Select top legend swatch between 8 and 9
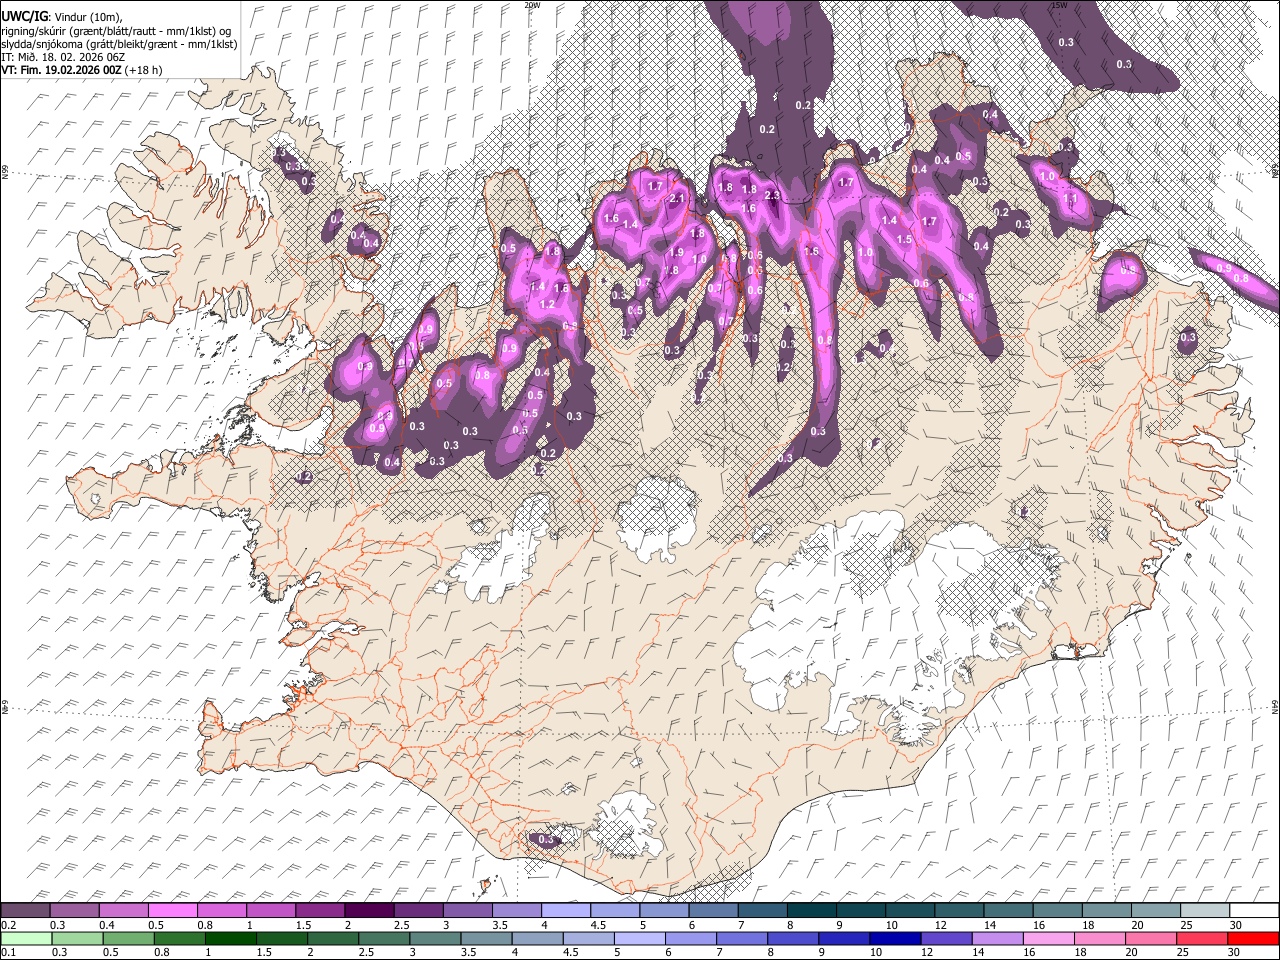Screen dimensions: 1280x960 (812, 911)
